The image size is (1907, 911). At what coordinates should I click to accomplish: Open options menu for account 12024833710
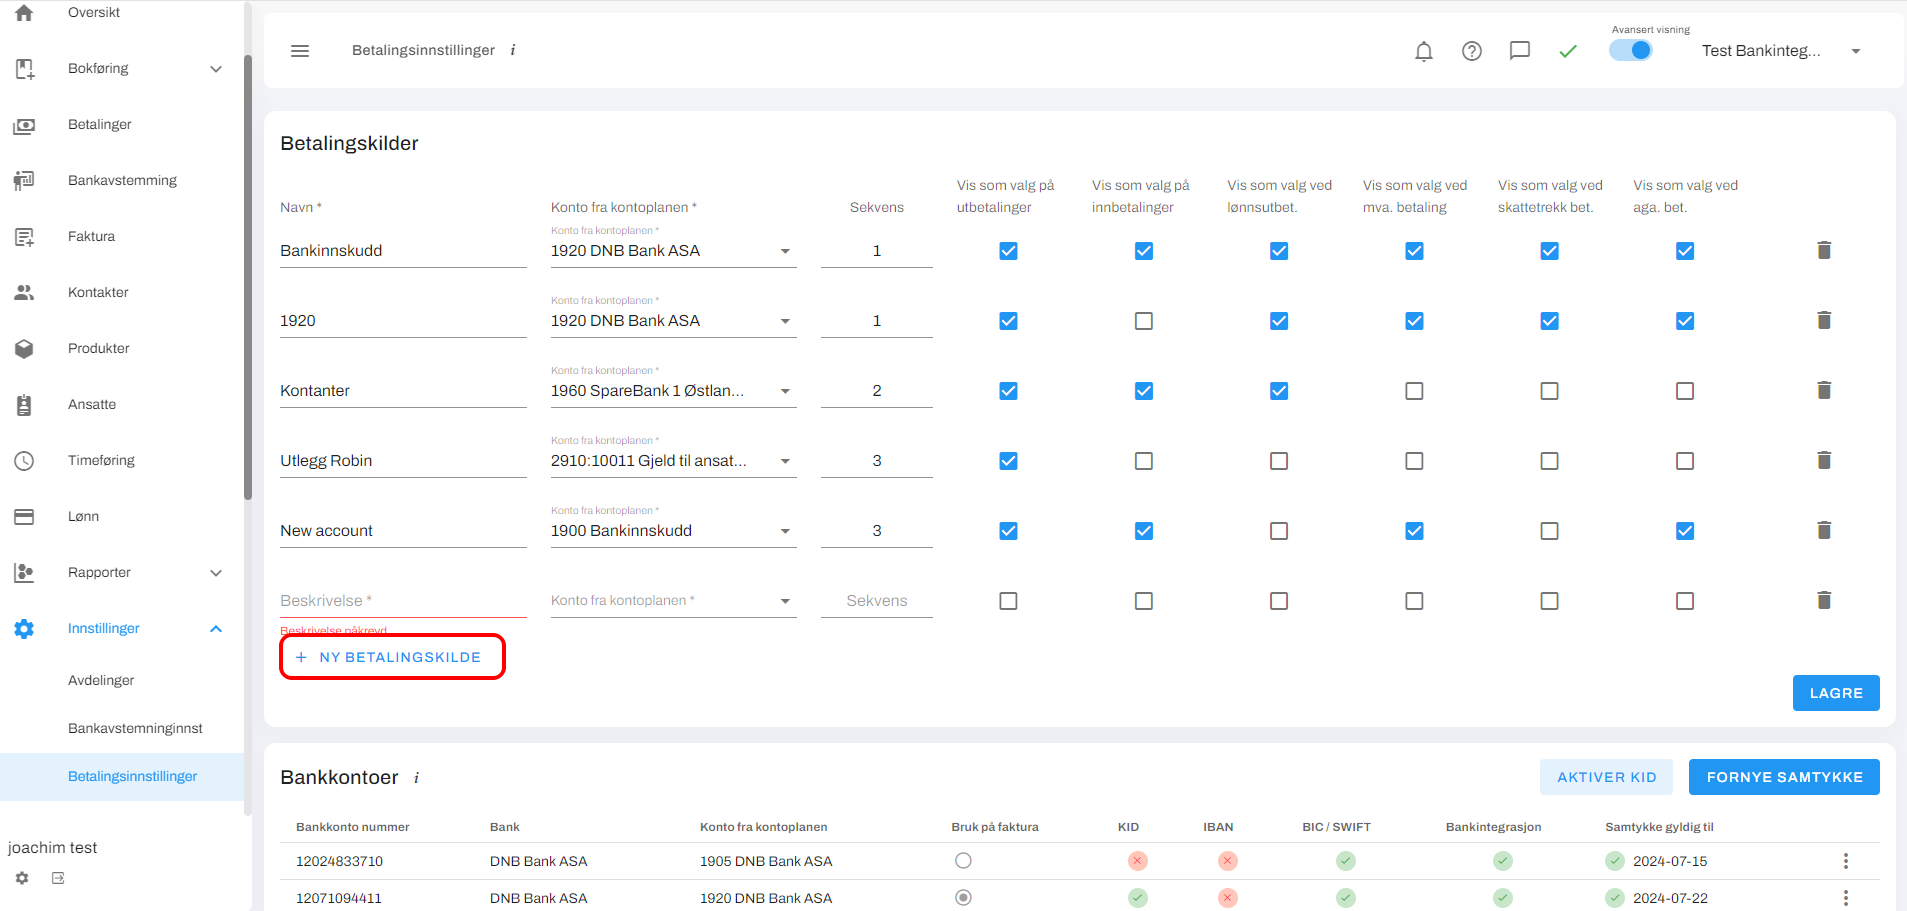[x=1846, y=861]
